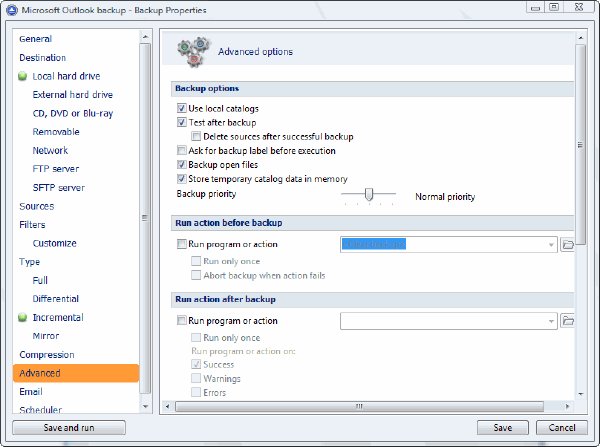Screen dimensions: 600x447
Task: Toggle the Warnings checkbox
Action: (196, 378)
